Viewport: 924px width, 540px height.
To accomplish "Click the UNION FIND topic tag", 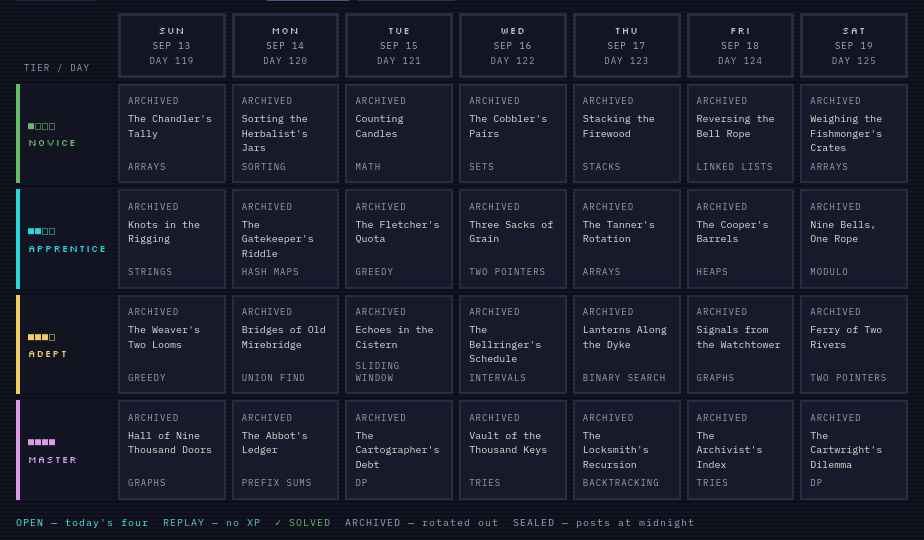I will pos(273,377).
